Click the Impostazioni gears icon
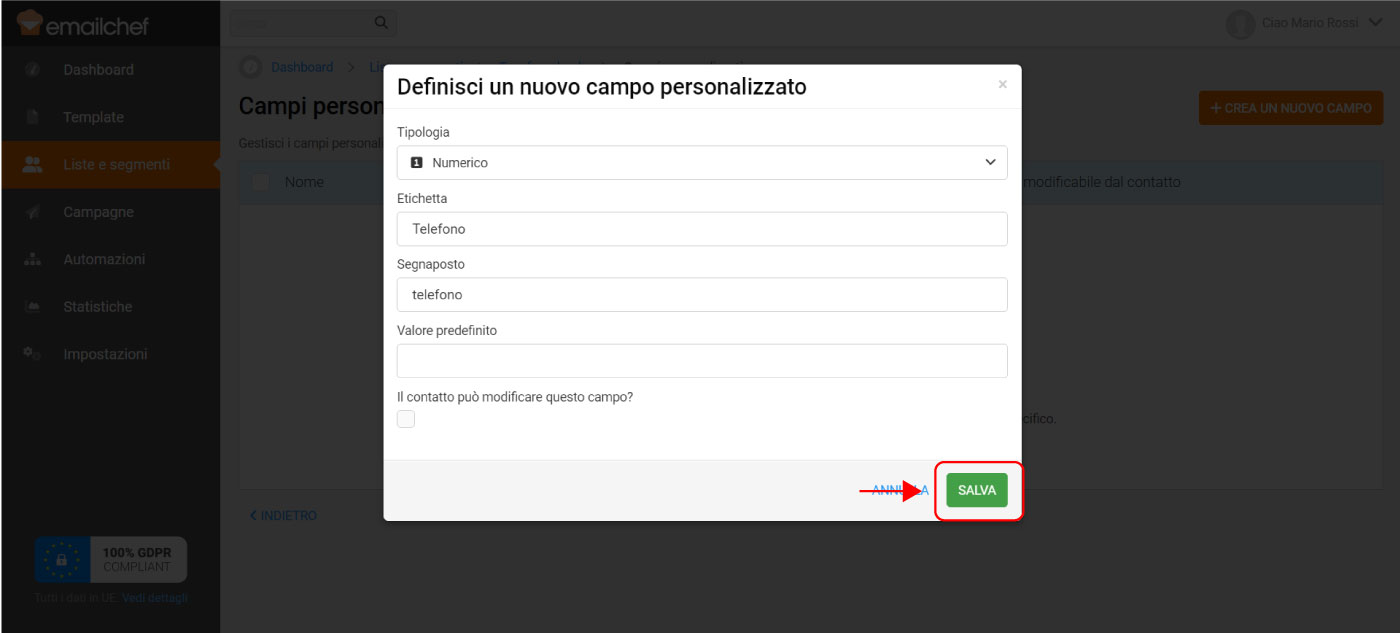 pyautogui.click(x=33, y=354)
